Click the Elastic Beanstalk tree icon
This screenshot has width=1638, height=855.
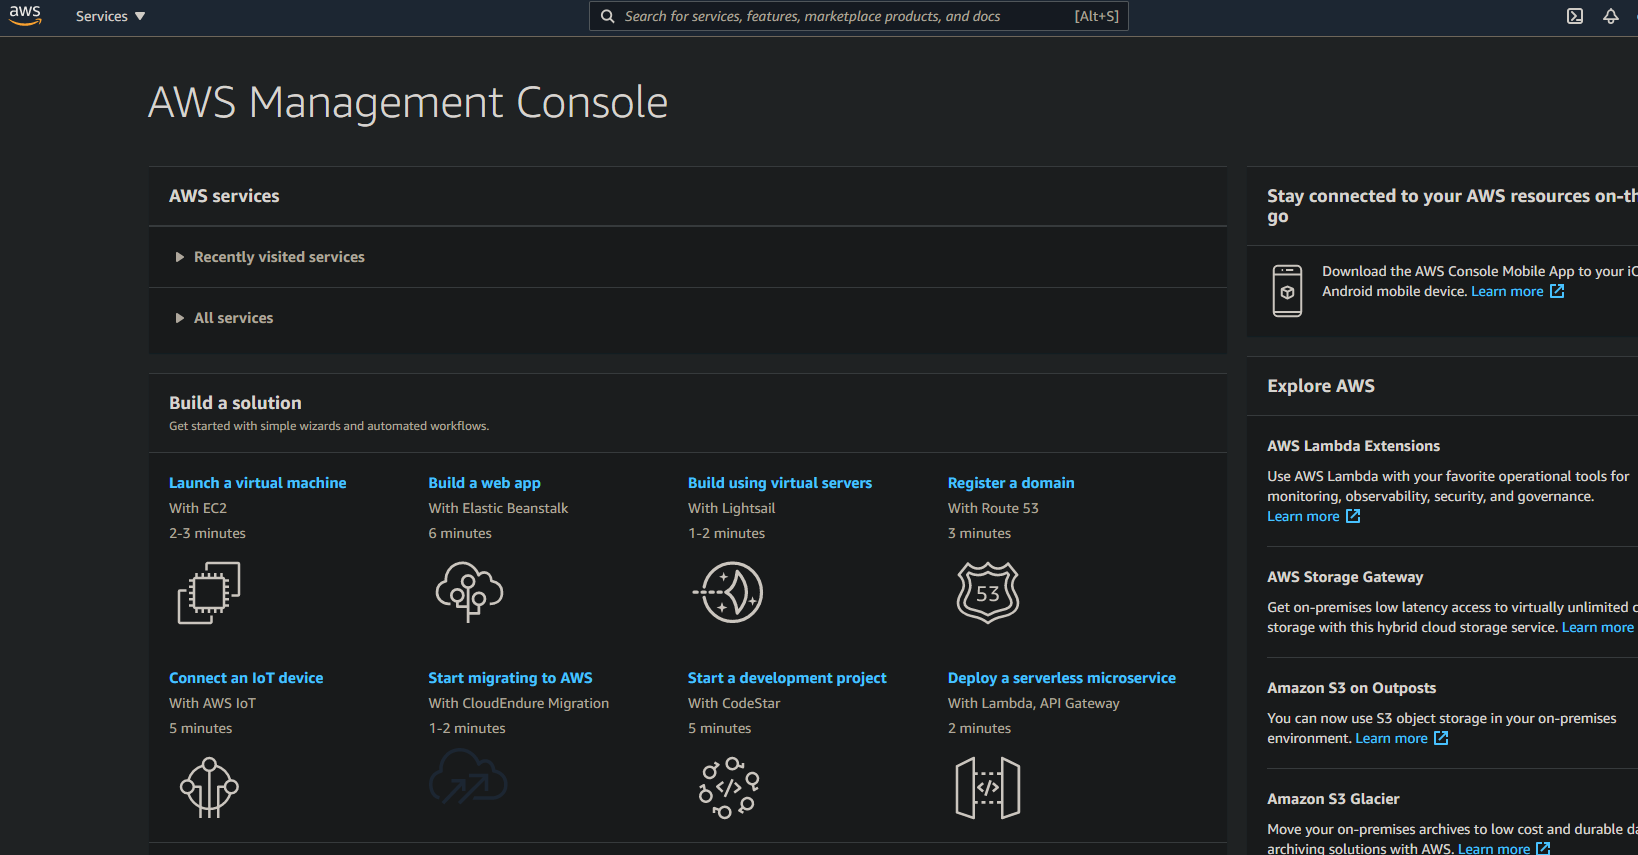coord(469,591)
